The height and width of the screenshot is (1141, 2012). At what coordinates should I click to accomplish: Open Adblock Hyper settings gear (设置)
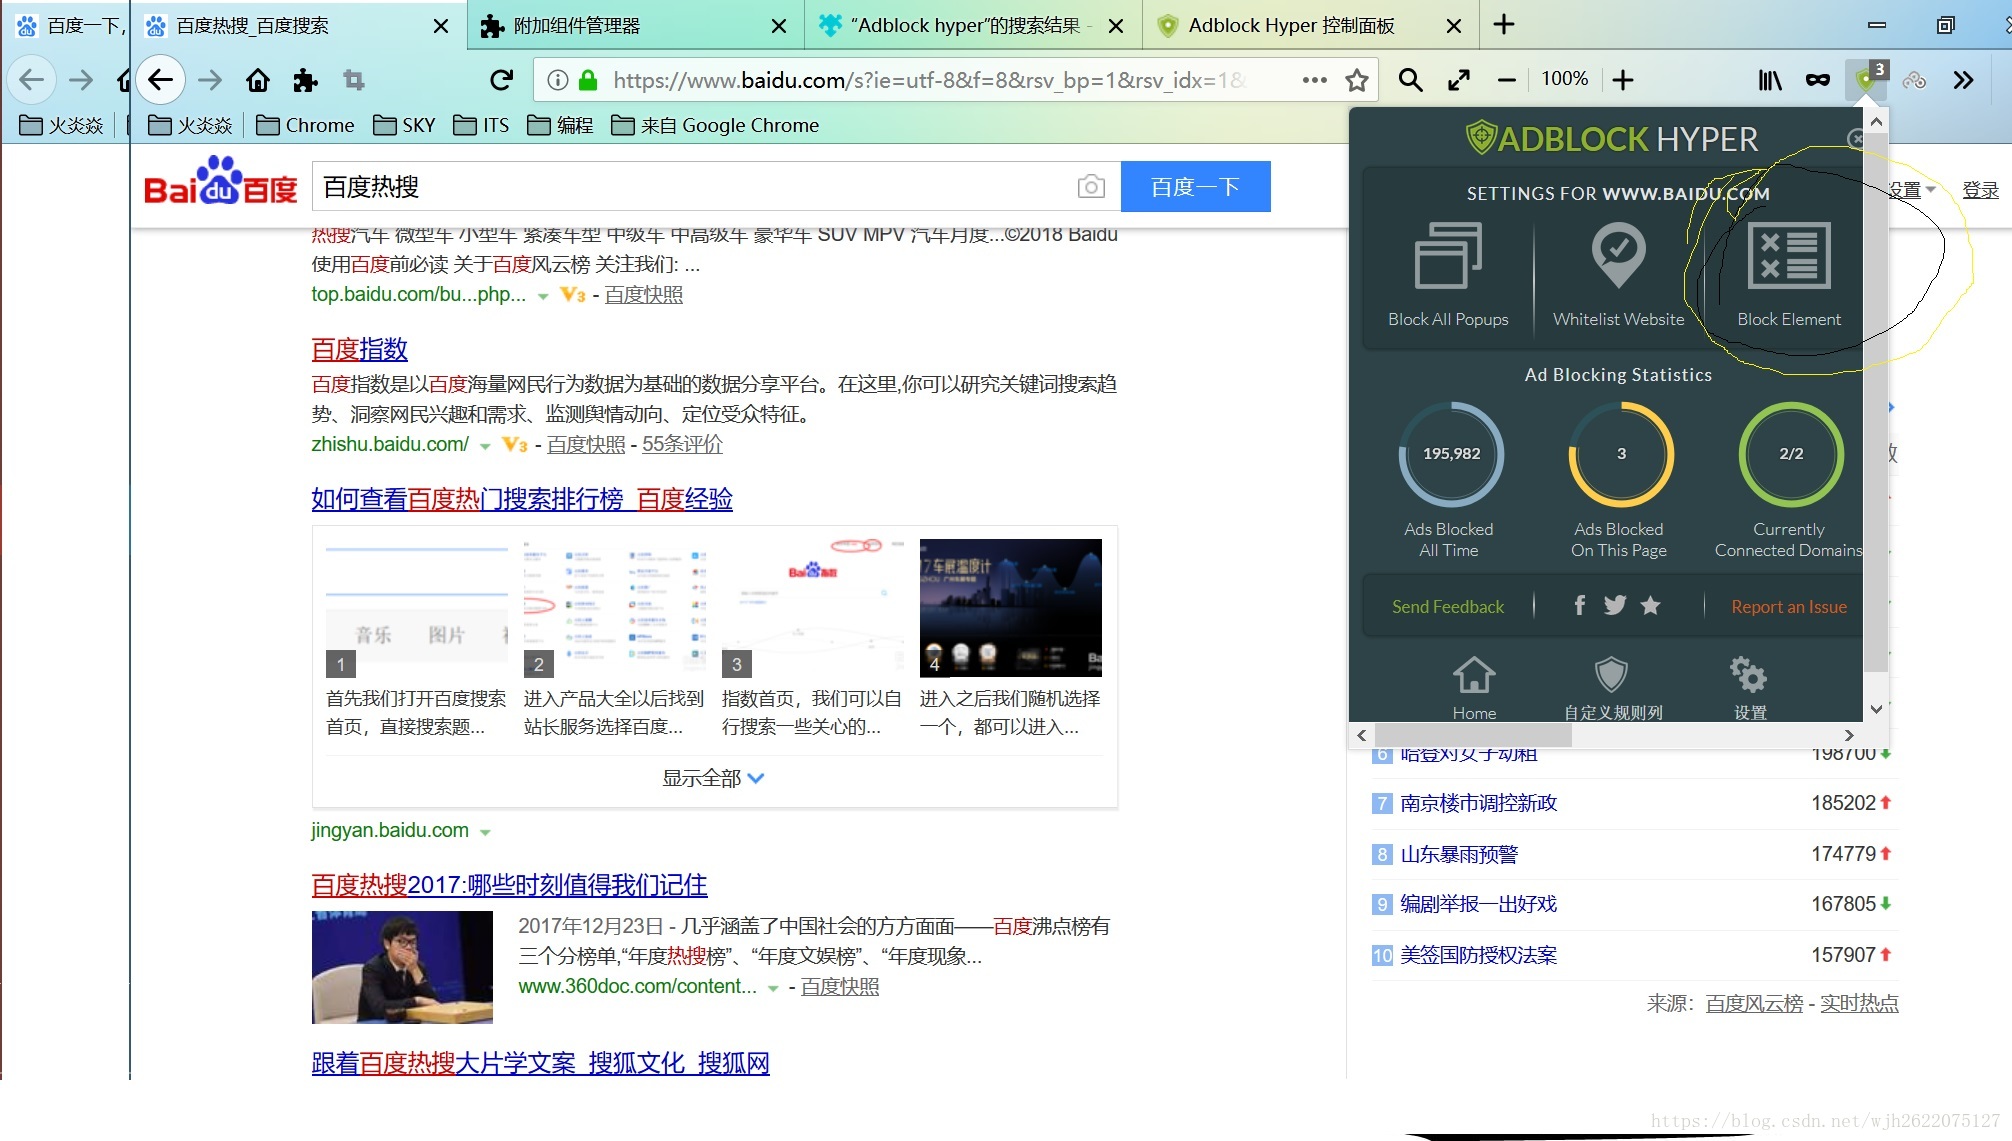1749,675
